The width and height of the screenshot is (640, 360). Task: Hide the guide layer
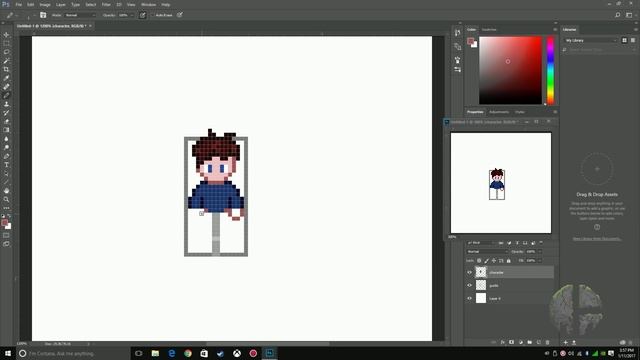click(x=469, y=285)
